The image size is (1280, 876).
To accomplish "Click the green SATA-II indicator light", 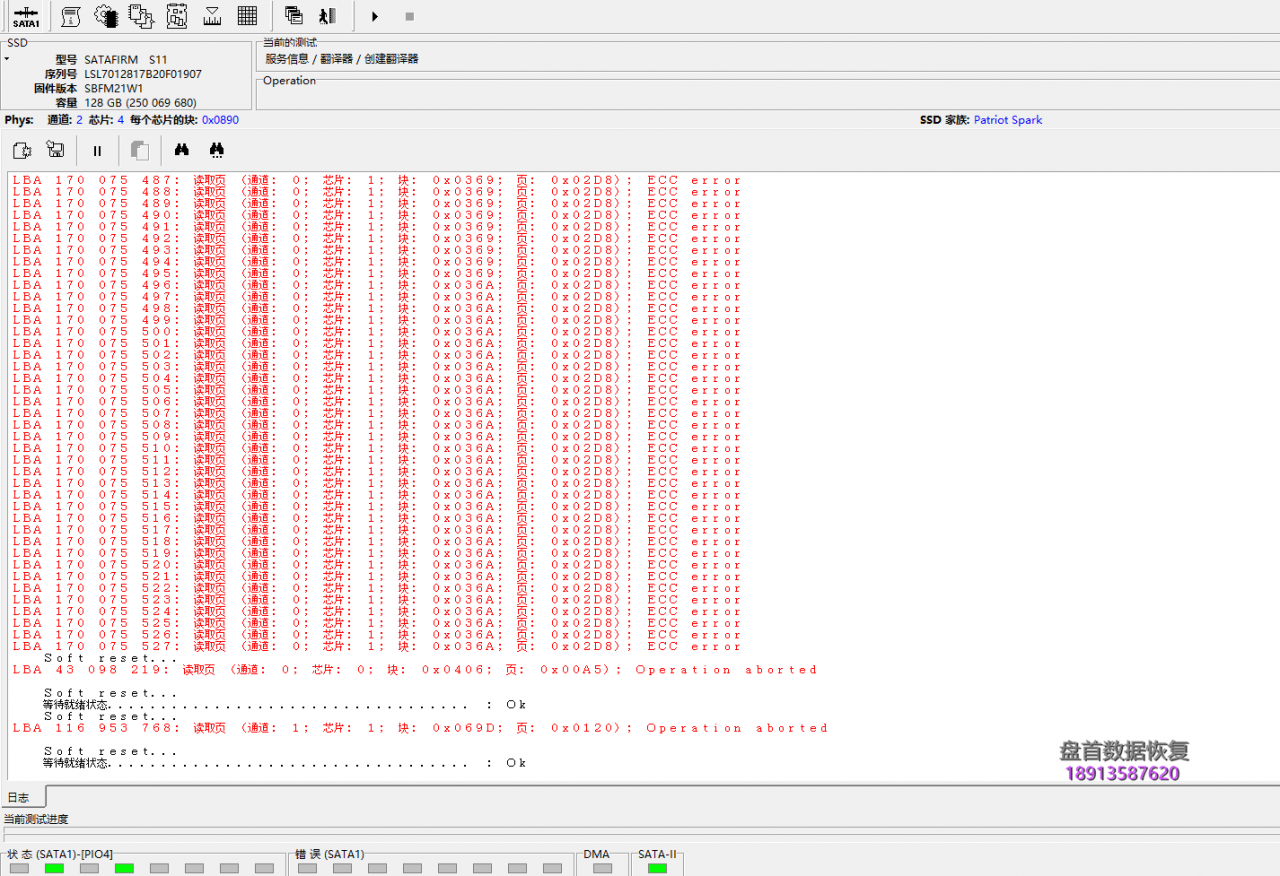I will pos(657,868).
